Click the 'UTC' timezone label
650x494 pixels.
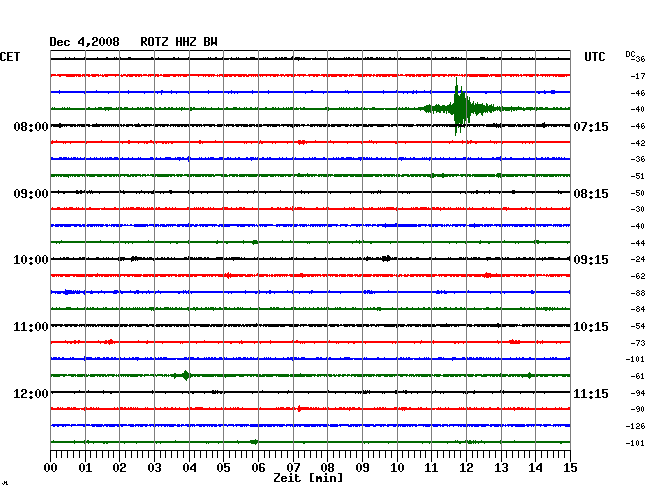click(x=594, y=57)
